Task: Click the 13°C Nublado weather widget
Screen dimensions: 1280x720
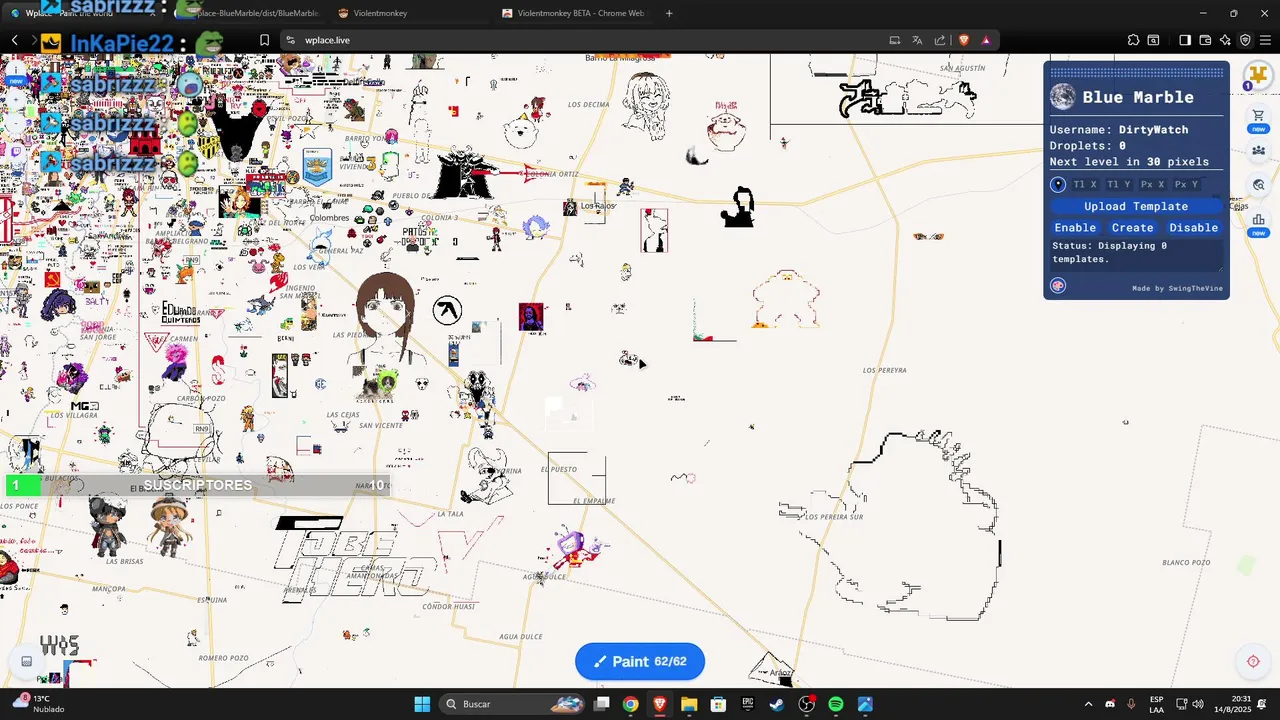Action: tap(37, 704)
